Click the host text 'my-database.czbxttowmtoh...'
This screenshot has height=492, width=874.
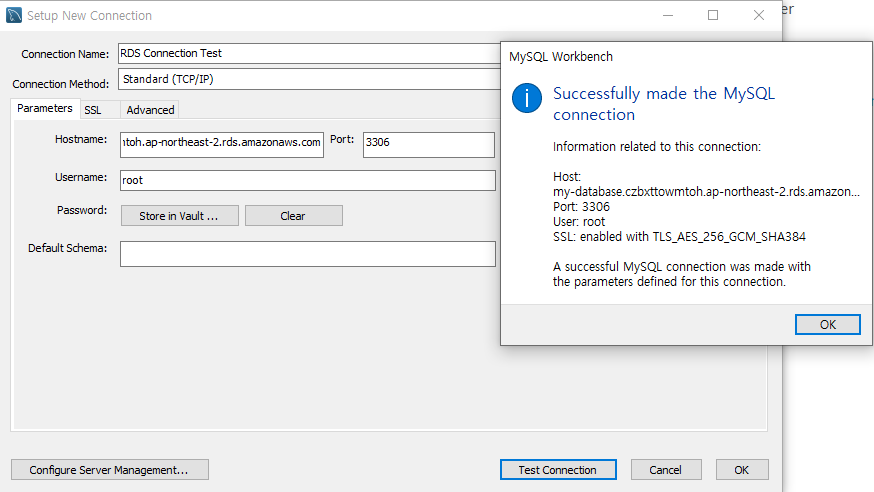[x=706, y=192]
